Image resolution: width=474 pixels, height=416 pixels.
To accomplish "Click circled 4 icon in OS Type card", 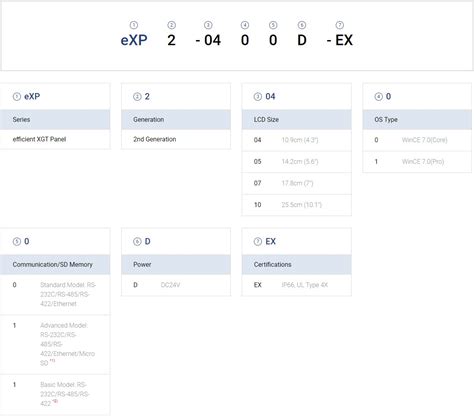I will tap(378, 96).
